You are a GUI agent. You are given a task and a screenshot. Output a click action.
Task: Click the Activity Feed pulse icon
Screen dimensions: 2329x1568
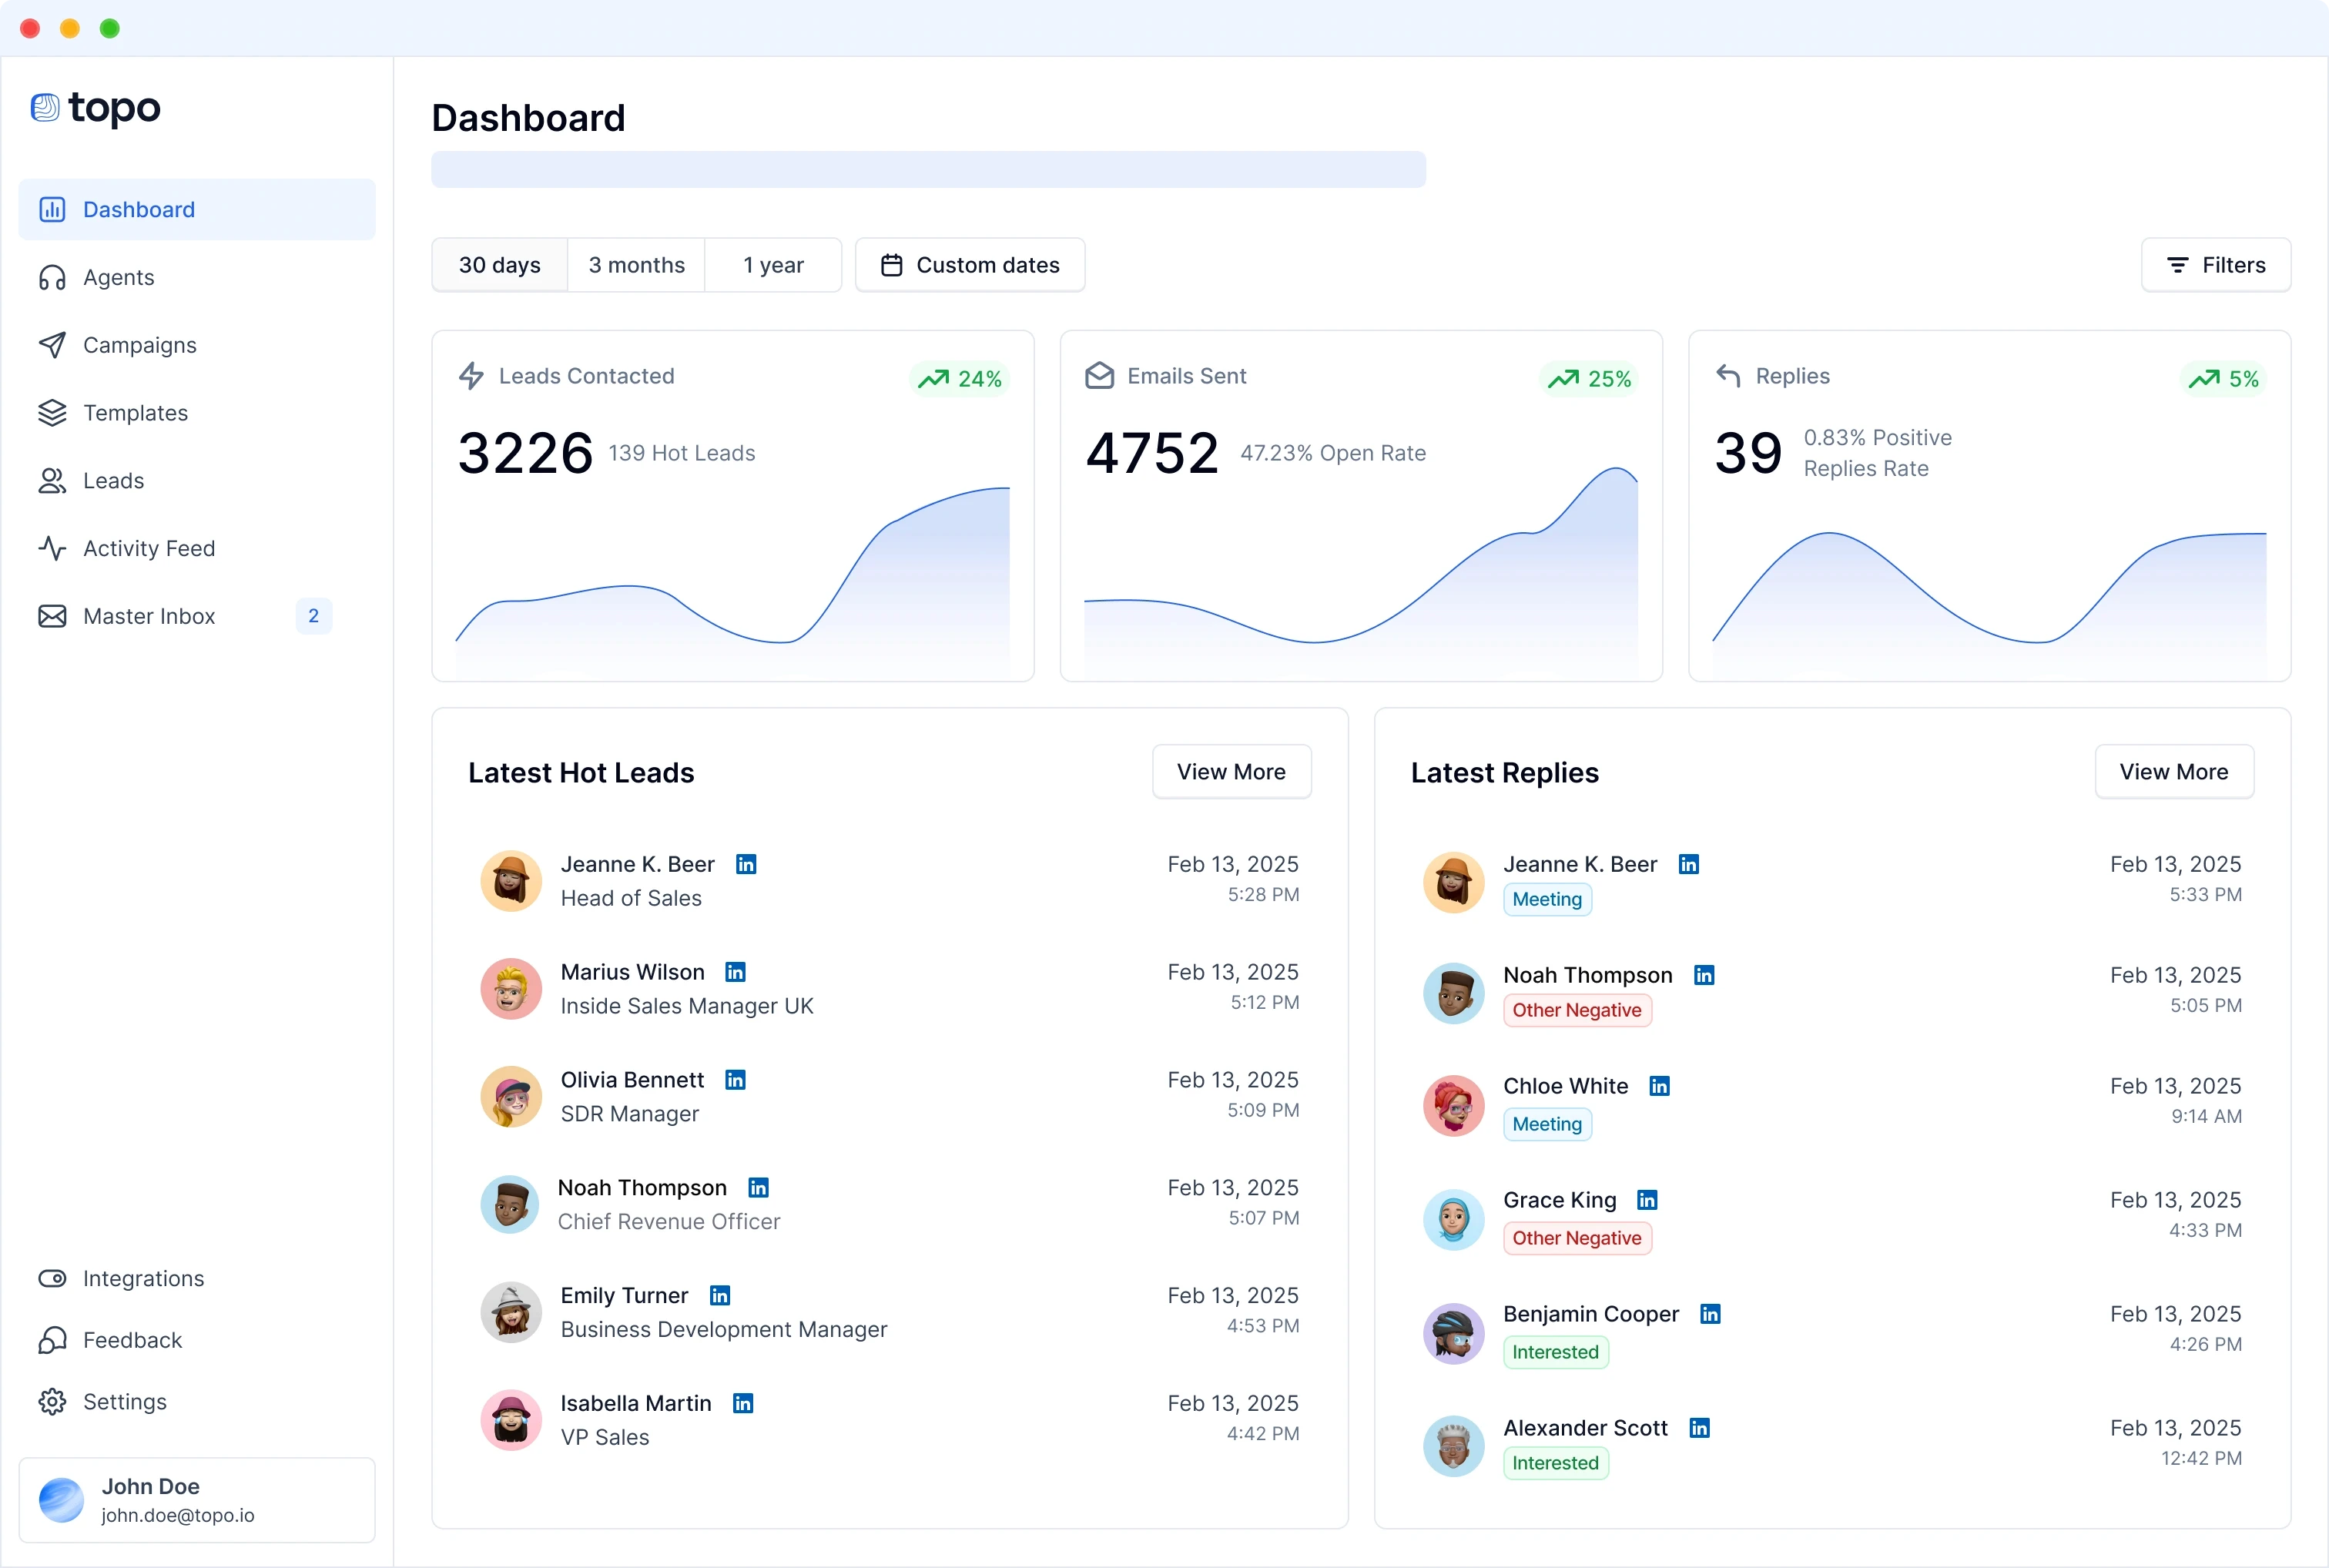point(52,548)
